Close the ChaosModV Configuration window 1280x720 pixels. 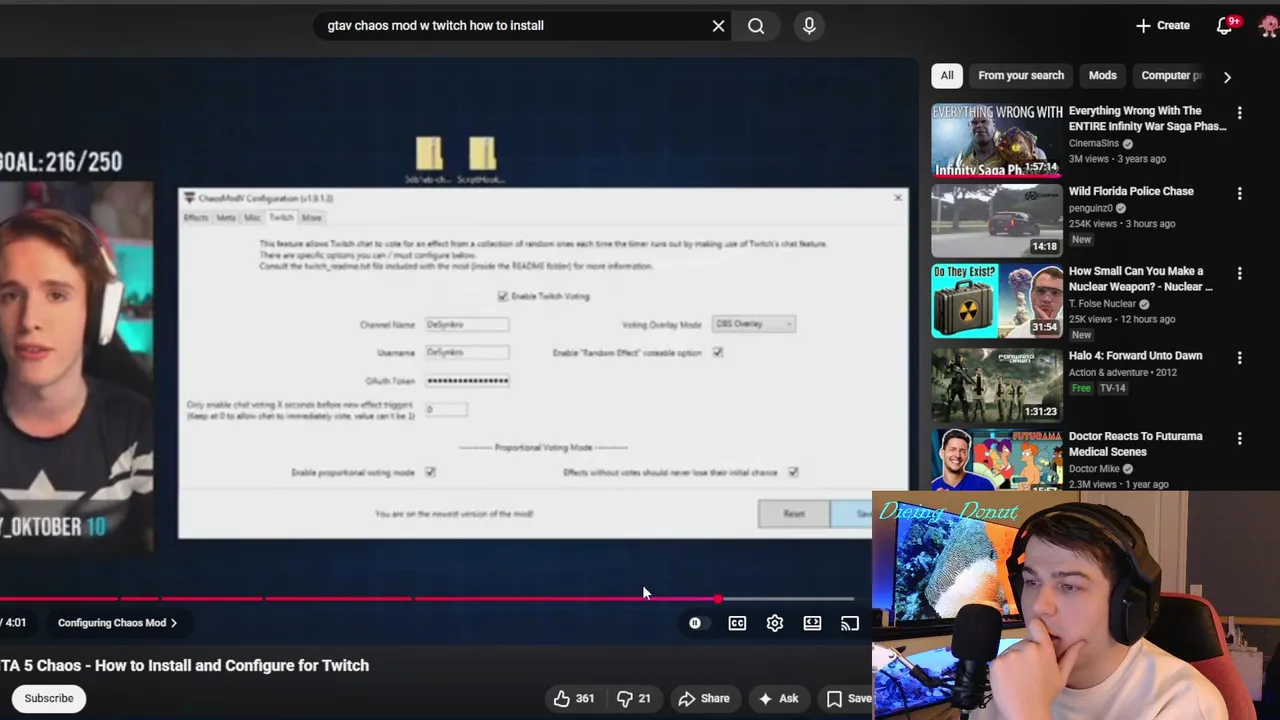point(897,198)
